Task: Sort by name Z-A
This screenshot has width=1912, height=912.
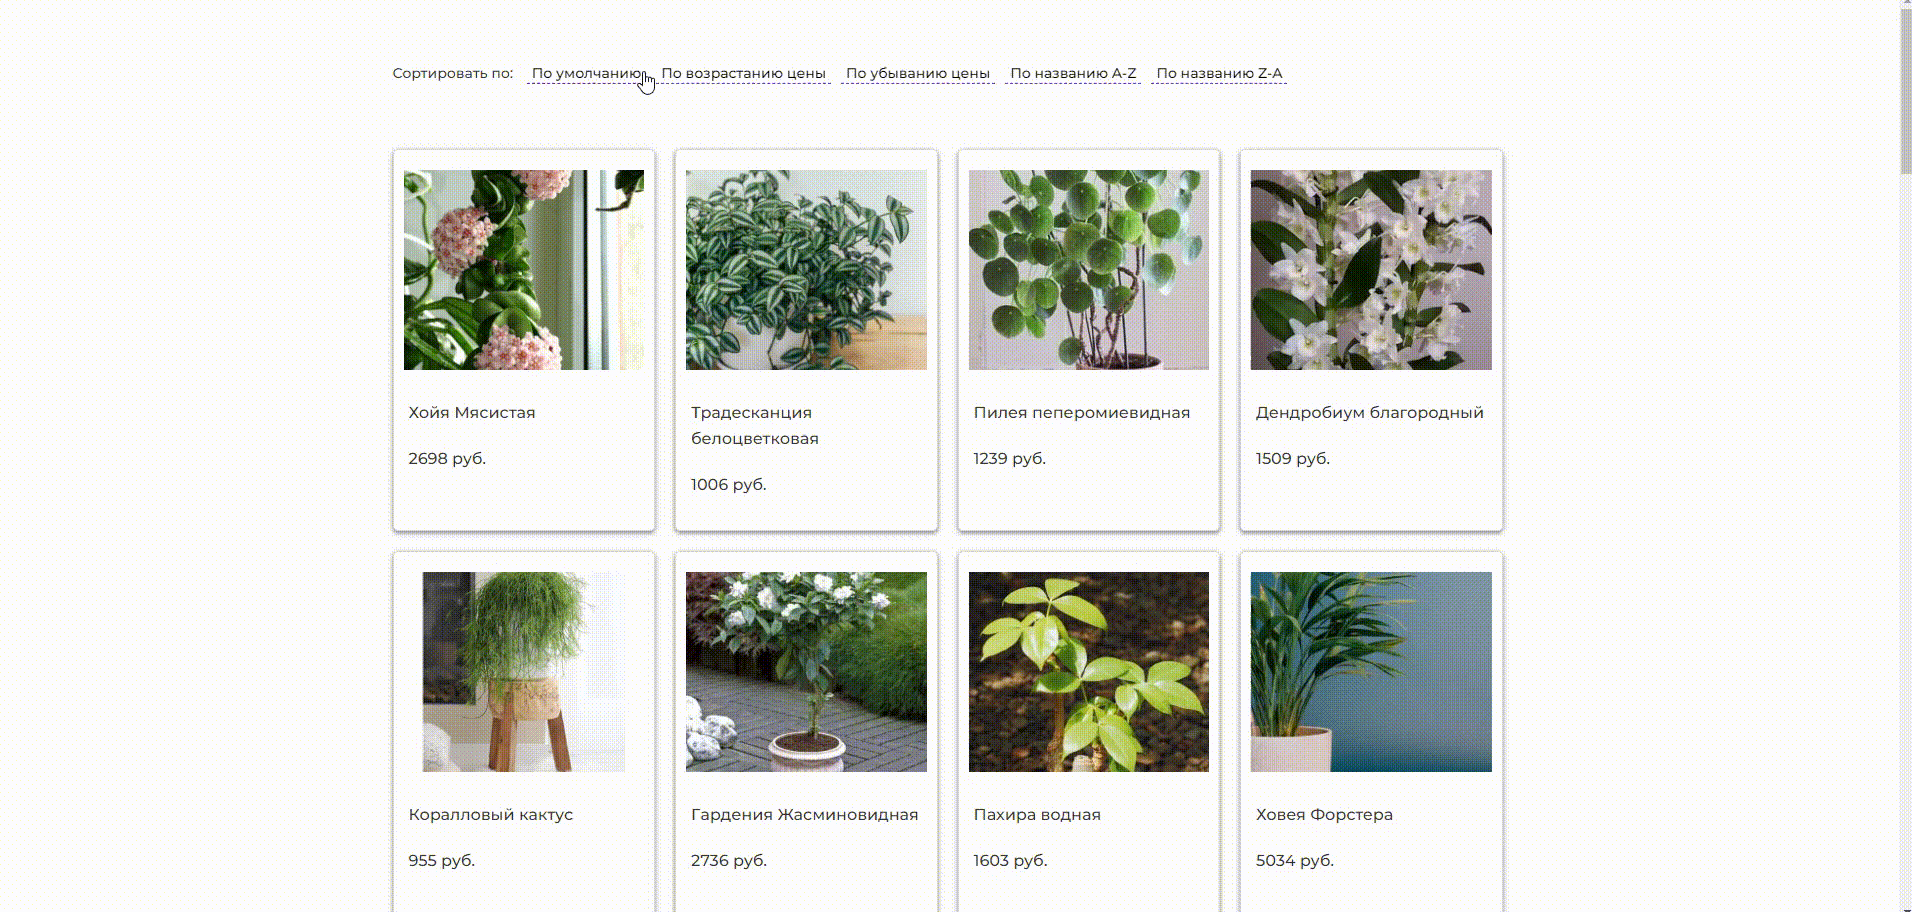Action: click(x=1219, y=73)
